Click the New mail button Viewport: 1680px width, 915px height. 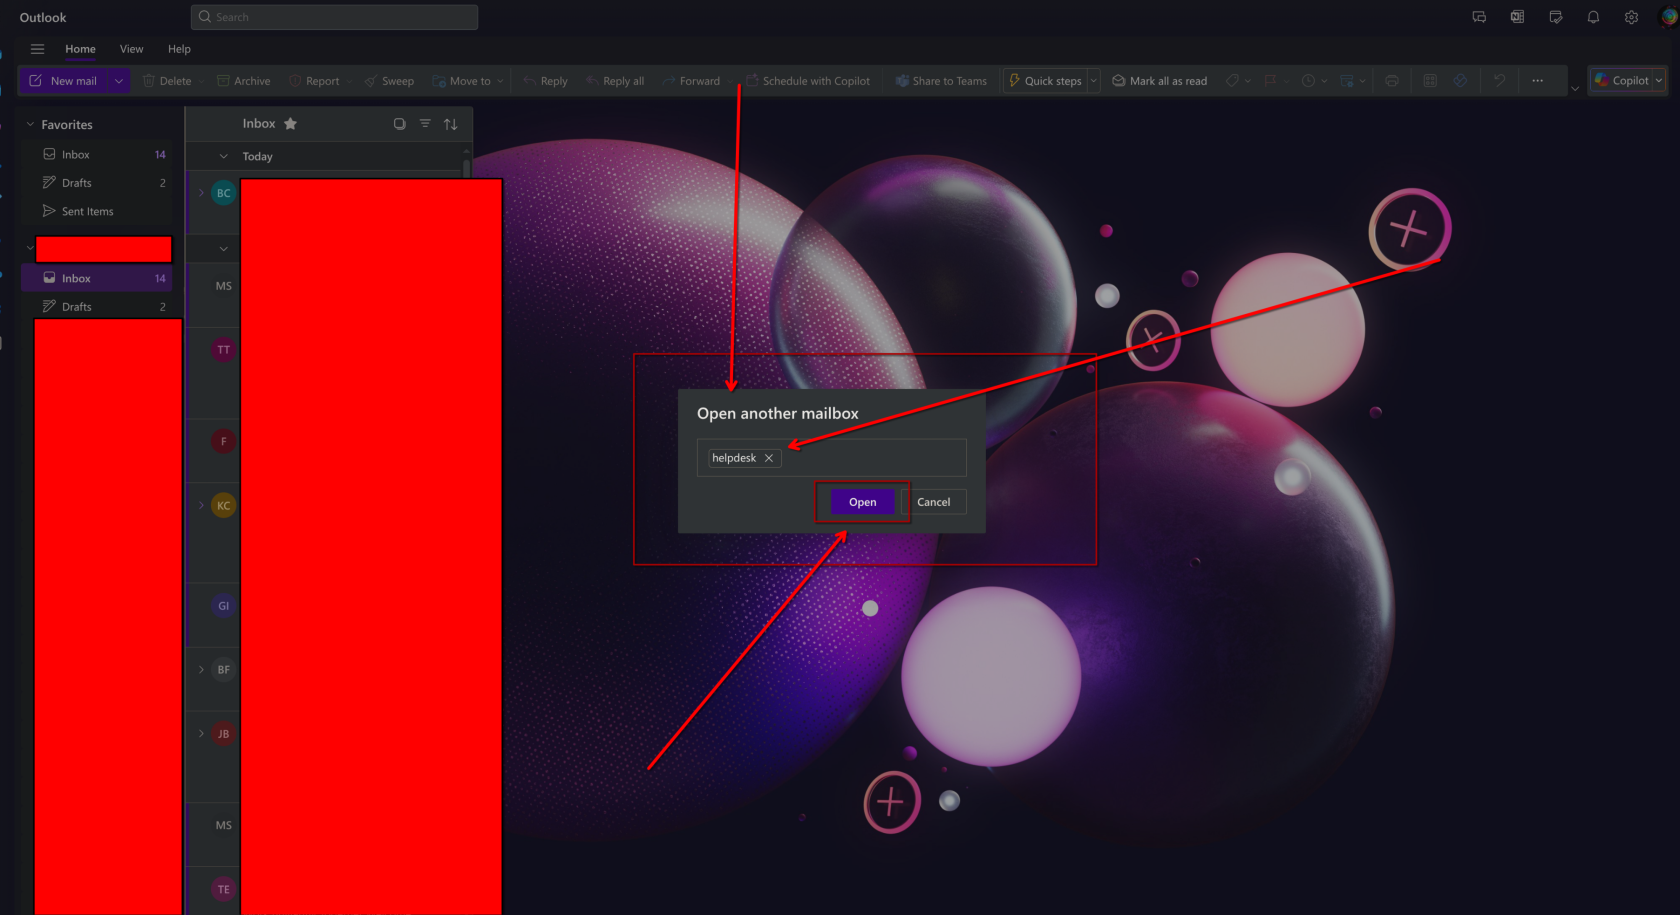[x=64, y=81]
